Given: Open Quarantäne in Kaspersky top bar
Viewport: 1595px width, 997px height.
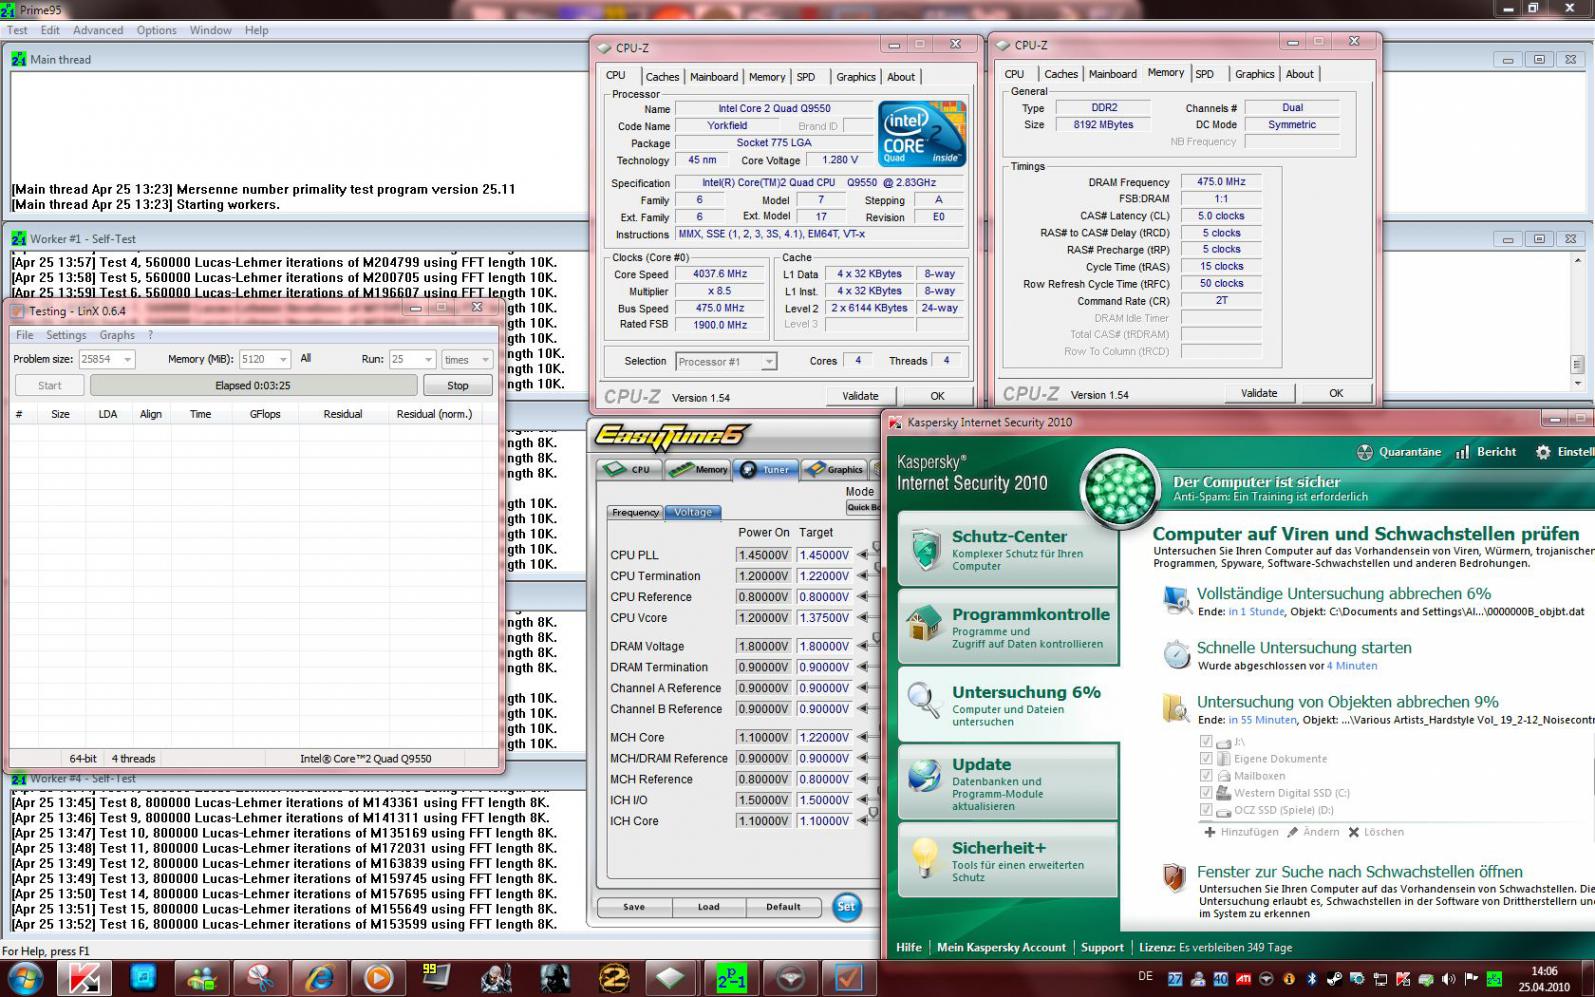Looking at the screenshot, I should pos(1398,452).
